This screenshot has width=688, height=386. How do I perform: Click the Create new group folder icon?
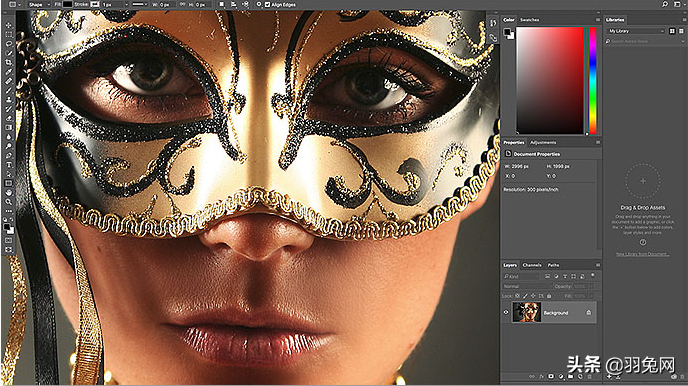click(570, 376)
